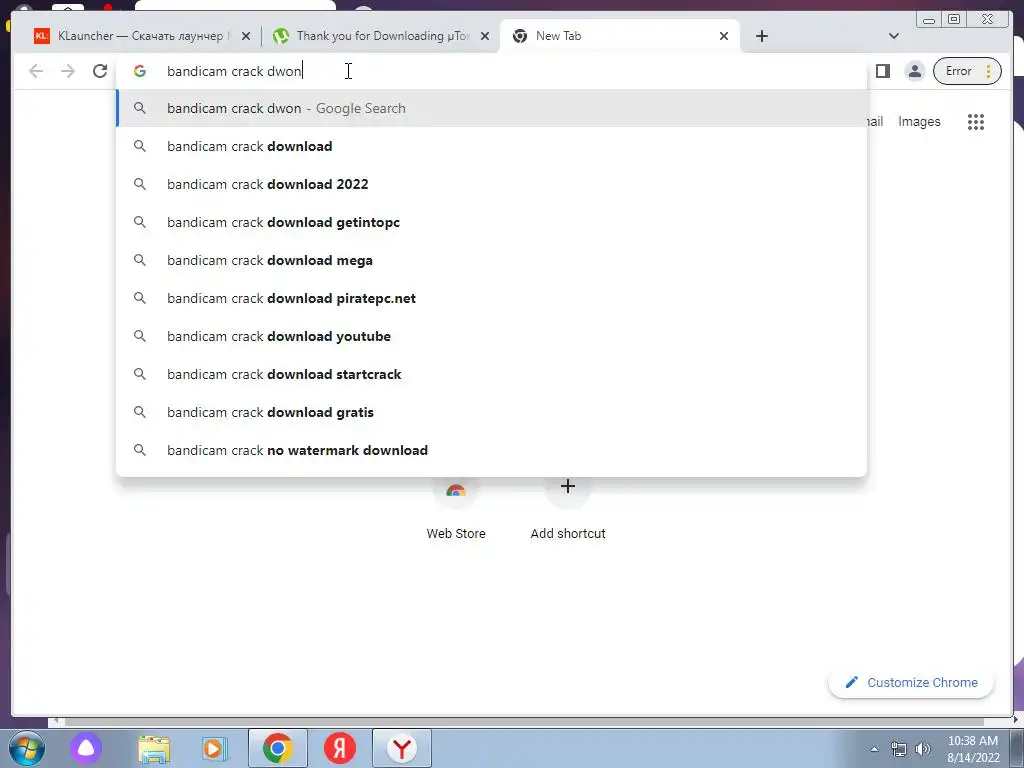The height and width of the screenshot is (768, 1024).
Task: Click the search icon beside 'download gratis'
Action: click(140, 411)
